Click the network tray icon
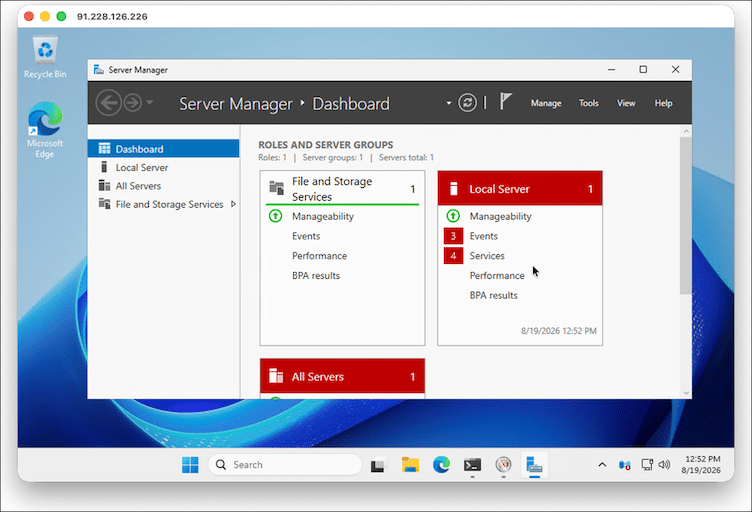The image size is (752, 512). [647, 465]
